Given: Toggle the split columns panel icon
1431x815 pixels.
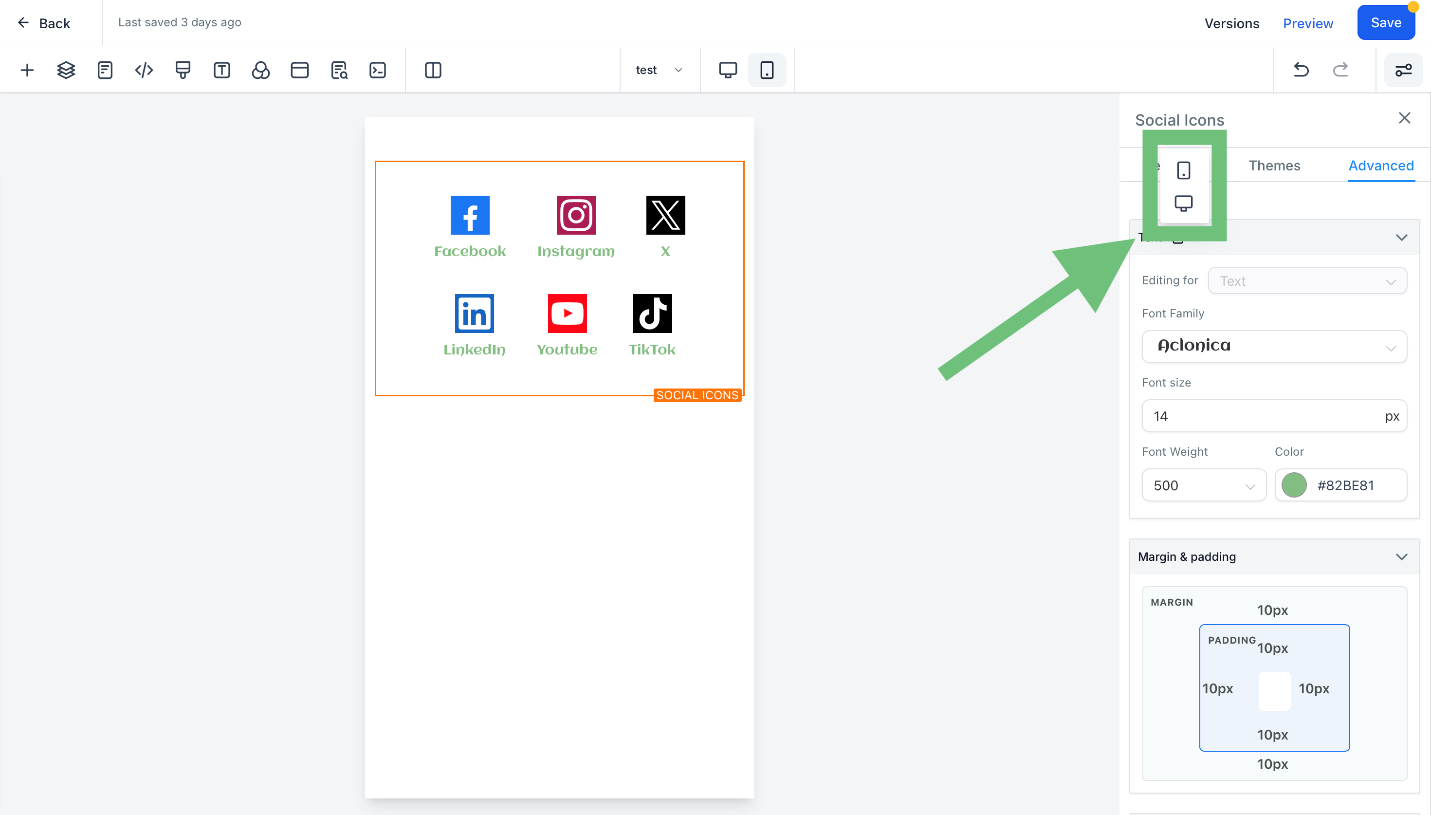Looking at the screenshot, I should pyautogui.click(x=433, y=70).
